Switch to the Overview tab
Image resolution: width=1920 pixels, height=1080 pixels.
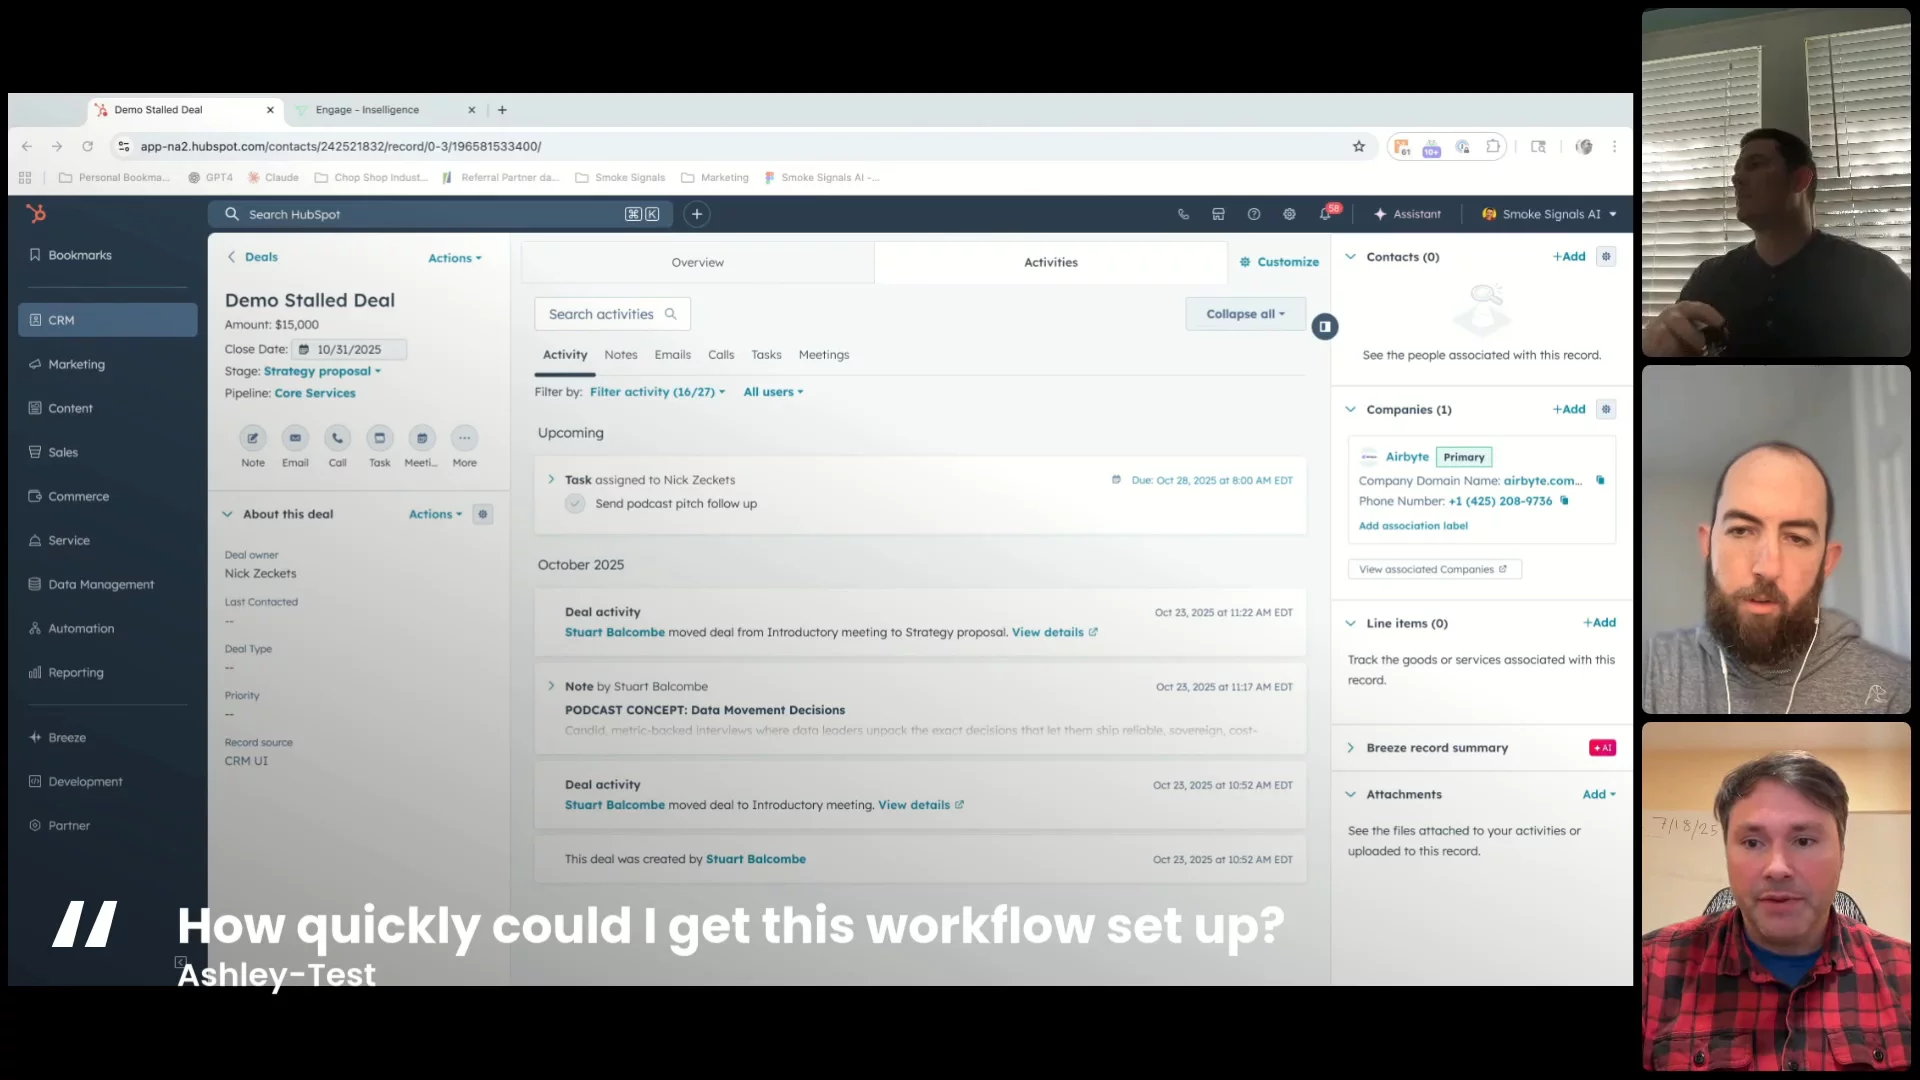[x=697, y=263]
